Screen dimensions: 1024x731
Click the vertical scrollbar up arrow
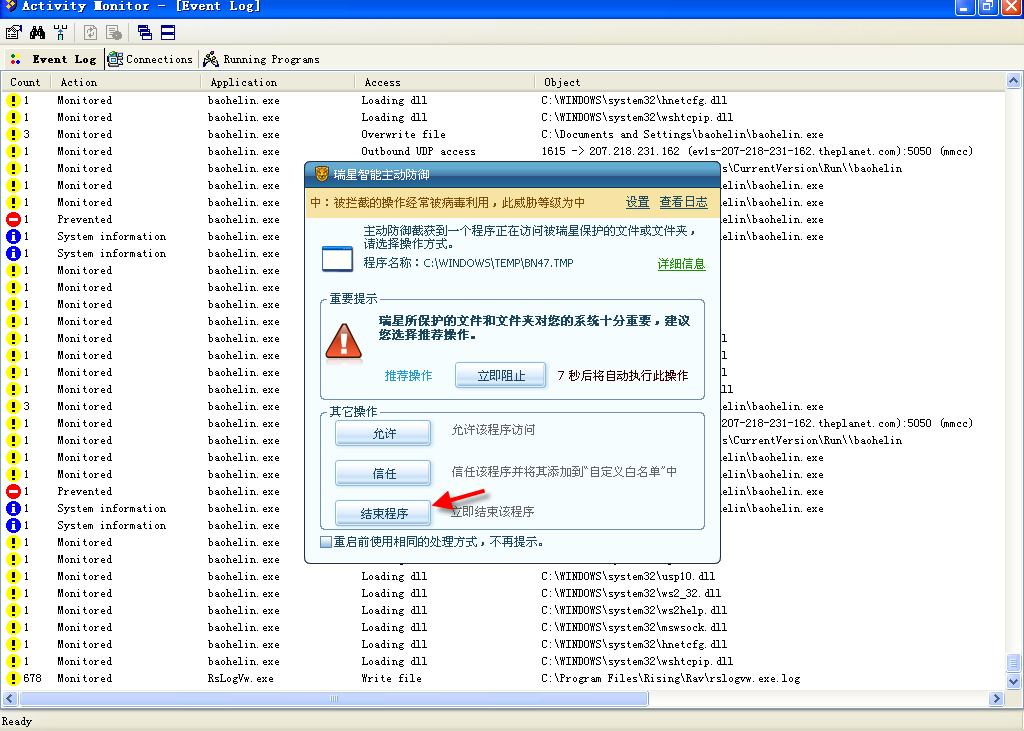coord(1014,81)
